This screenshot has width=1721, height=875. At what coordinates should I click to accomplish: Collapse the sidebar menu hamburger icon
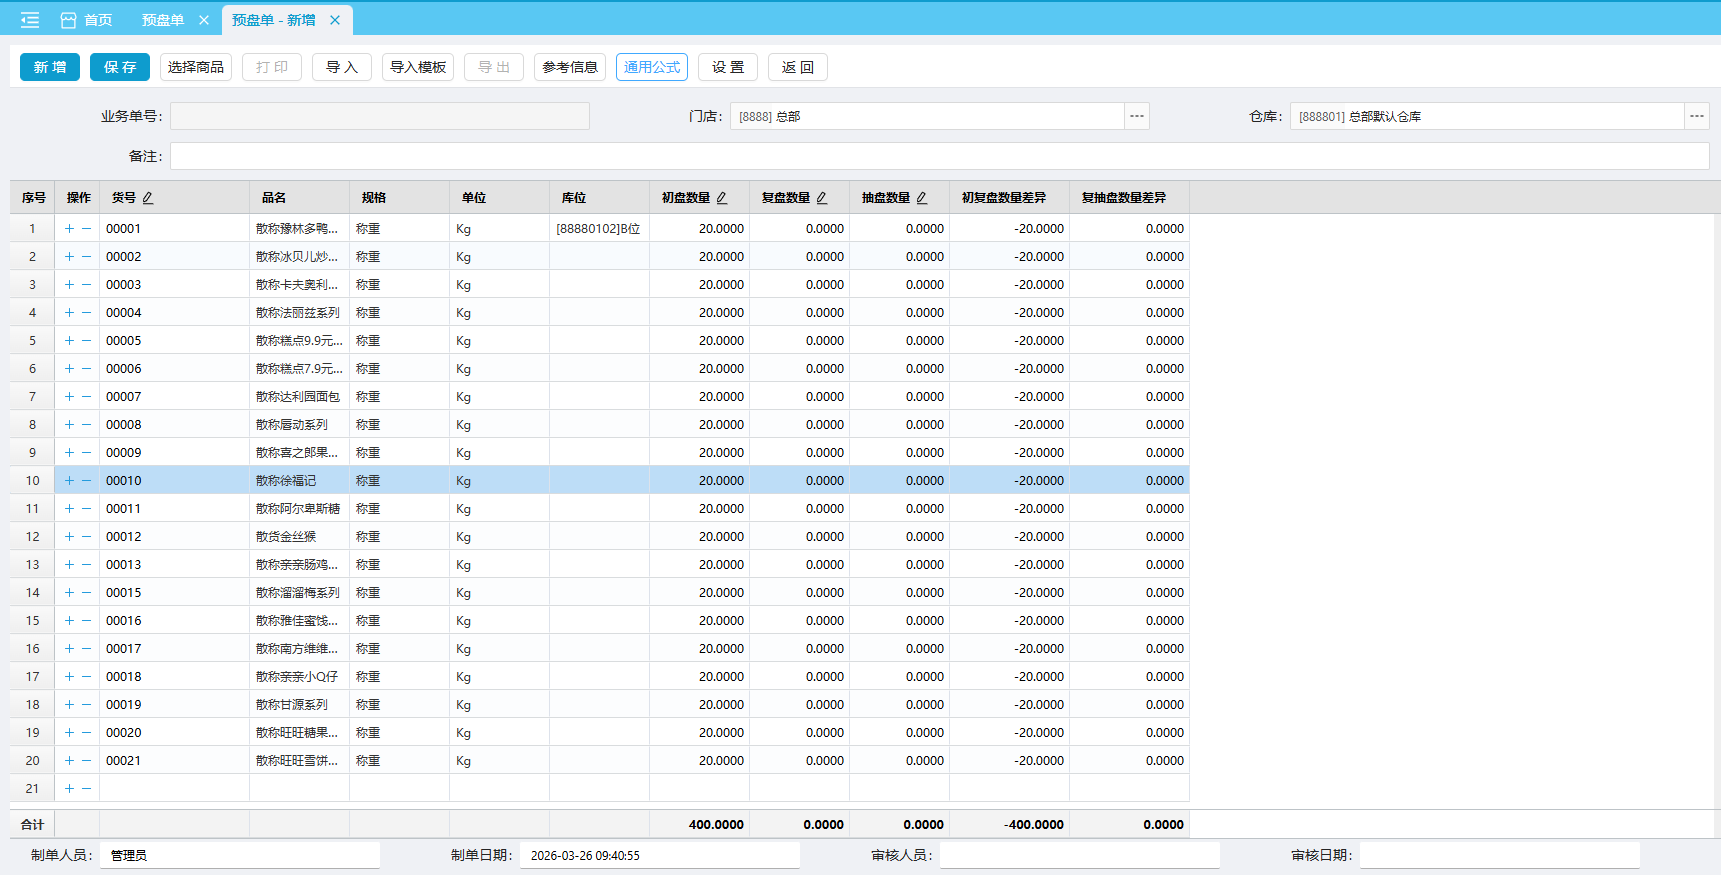30,20
